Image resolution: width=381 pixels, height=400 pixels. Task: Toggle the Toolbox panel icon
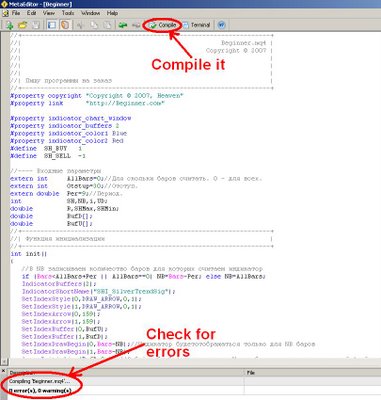[x=65, y=25]
